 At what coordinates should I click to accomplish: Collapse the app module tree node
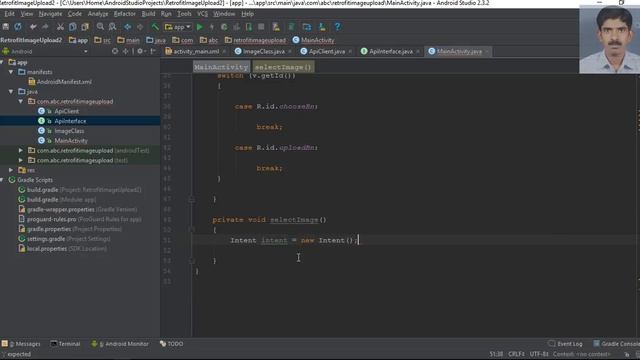2,62
